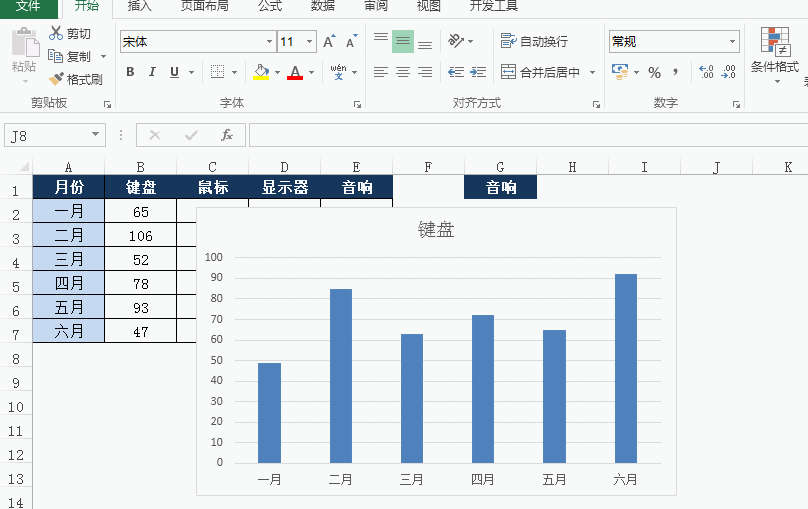Open the 宋体 font name dropdown
This screenshot has width=808, height=509.
coord(269,42)
